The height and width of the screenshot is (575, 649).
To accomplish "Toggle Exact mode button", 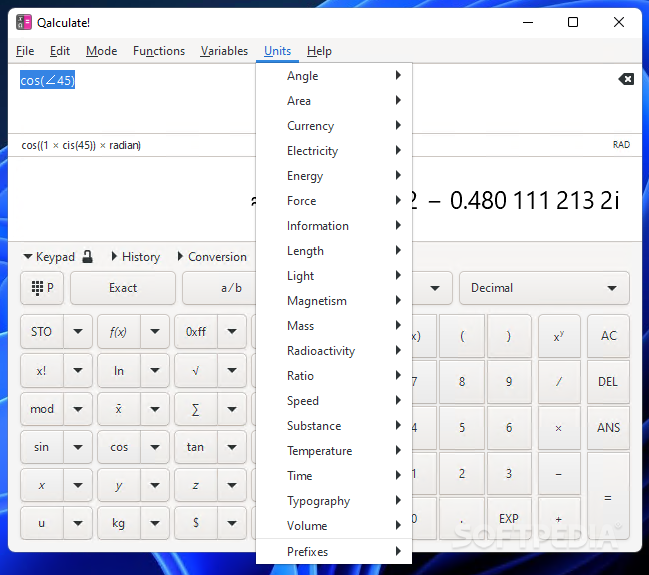I will pyautogui.click(x=123, y=288).
